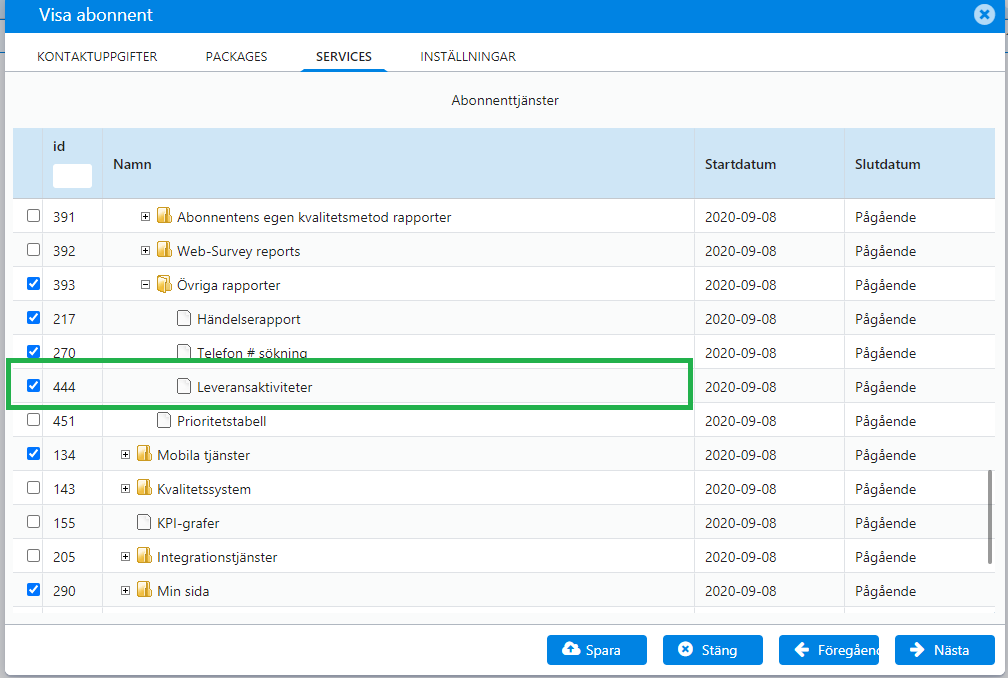Select the SERVICES tab
This screenshot has height=678, width=1008.
(x=344, y=57)
